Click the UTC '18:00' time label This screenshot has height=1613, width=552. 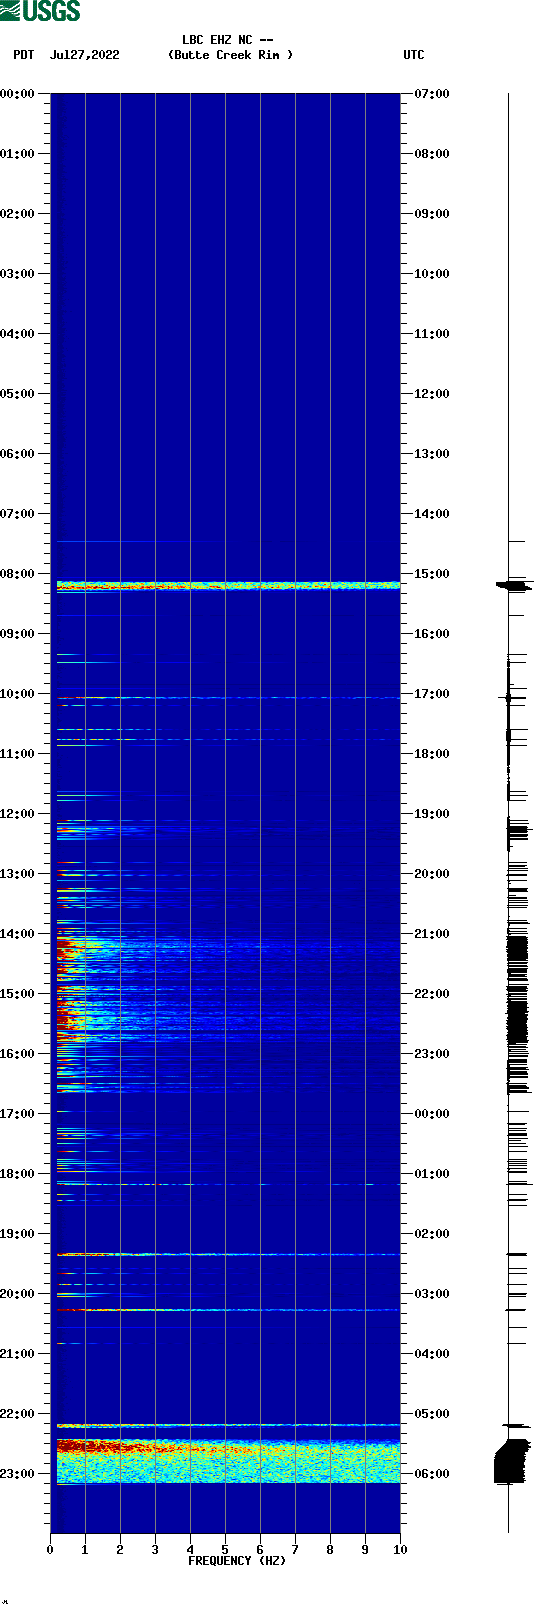432,754
